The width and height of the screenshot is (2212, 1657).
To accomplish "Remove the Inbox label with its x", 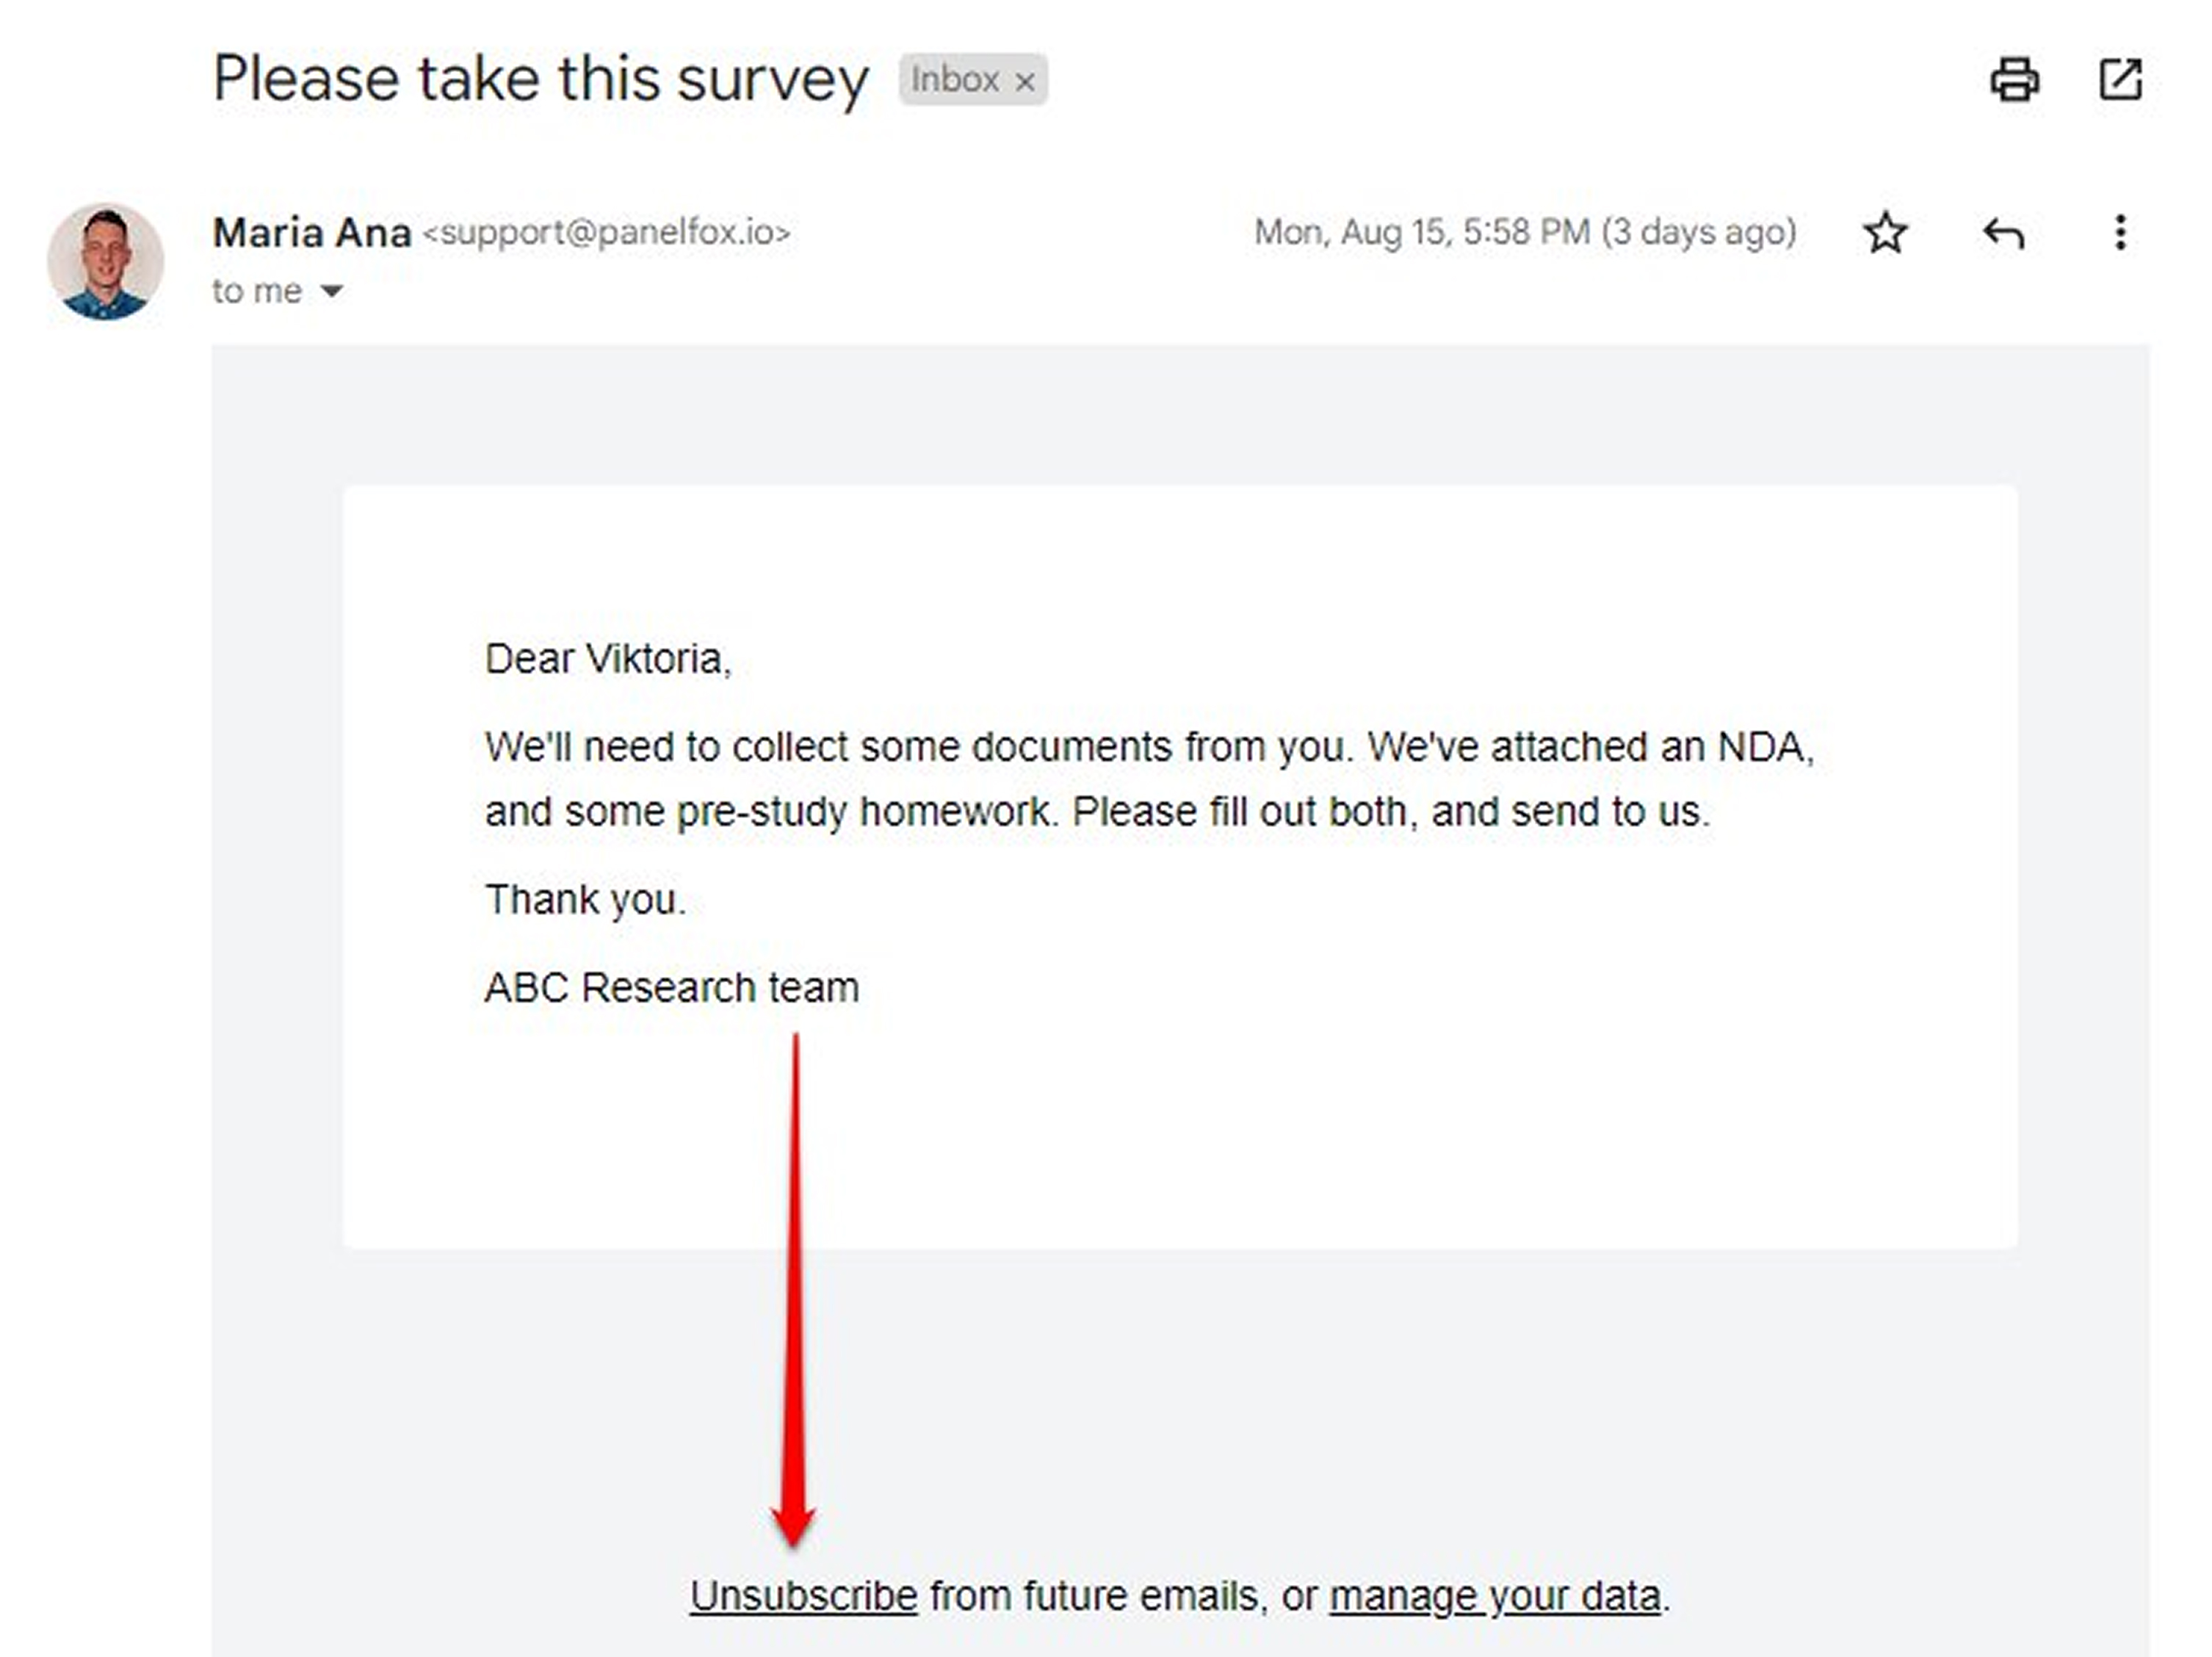I will pyautogui.click(x=1025, y=82).
